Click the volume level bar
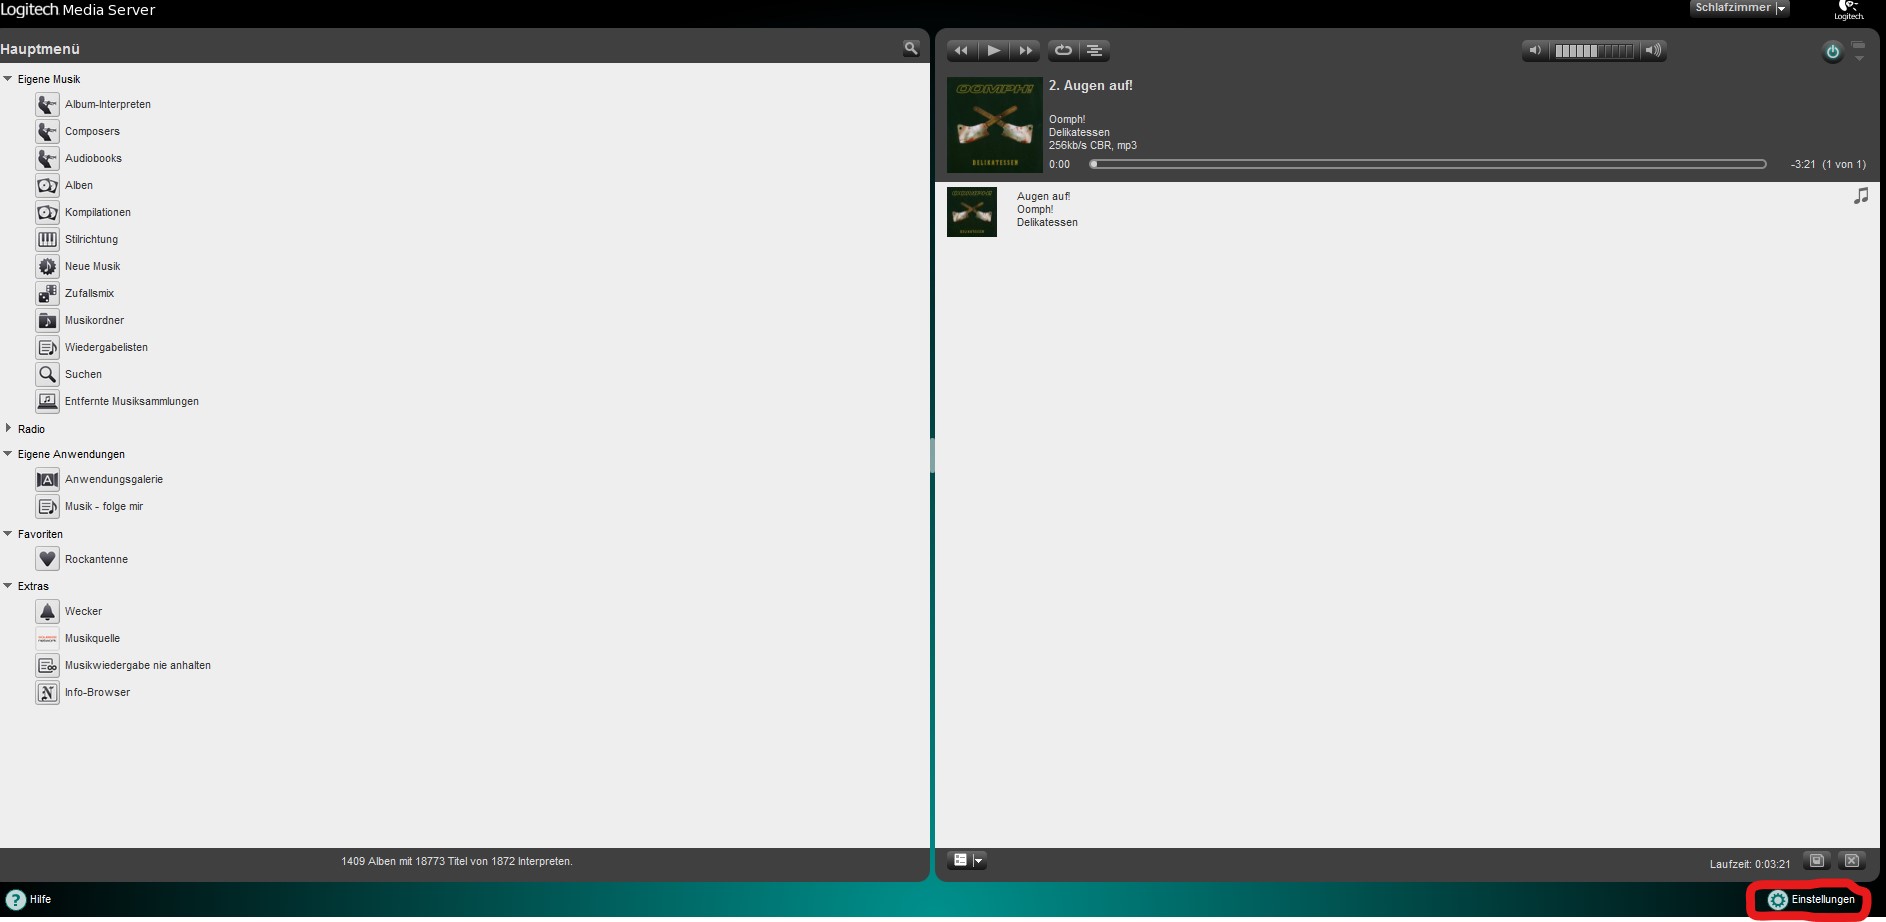The width and height of the screenshot is (1886, 922). coord(1594,50)
